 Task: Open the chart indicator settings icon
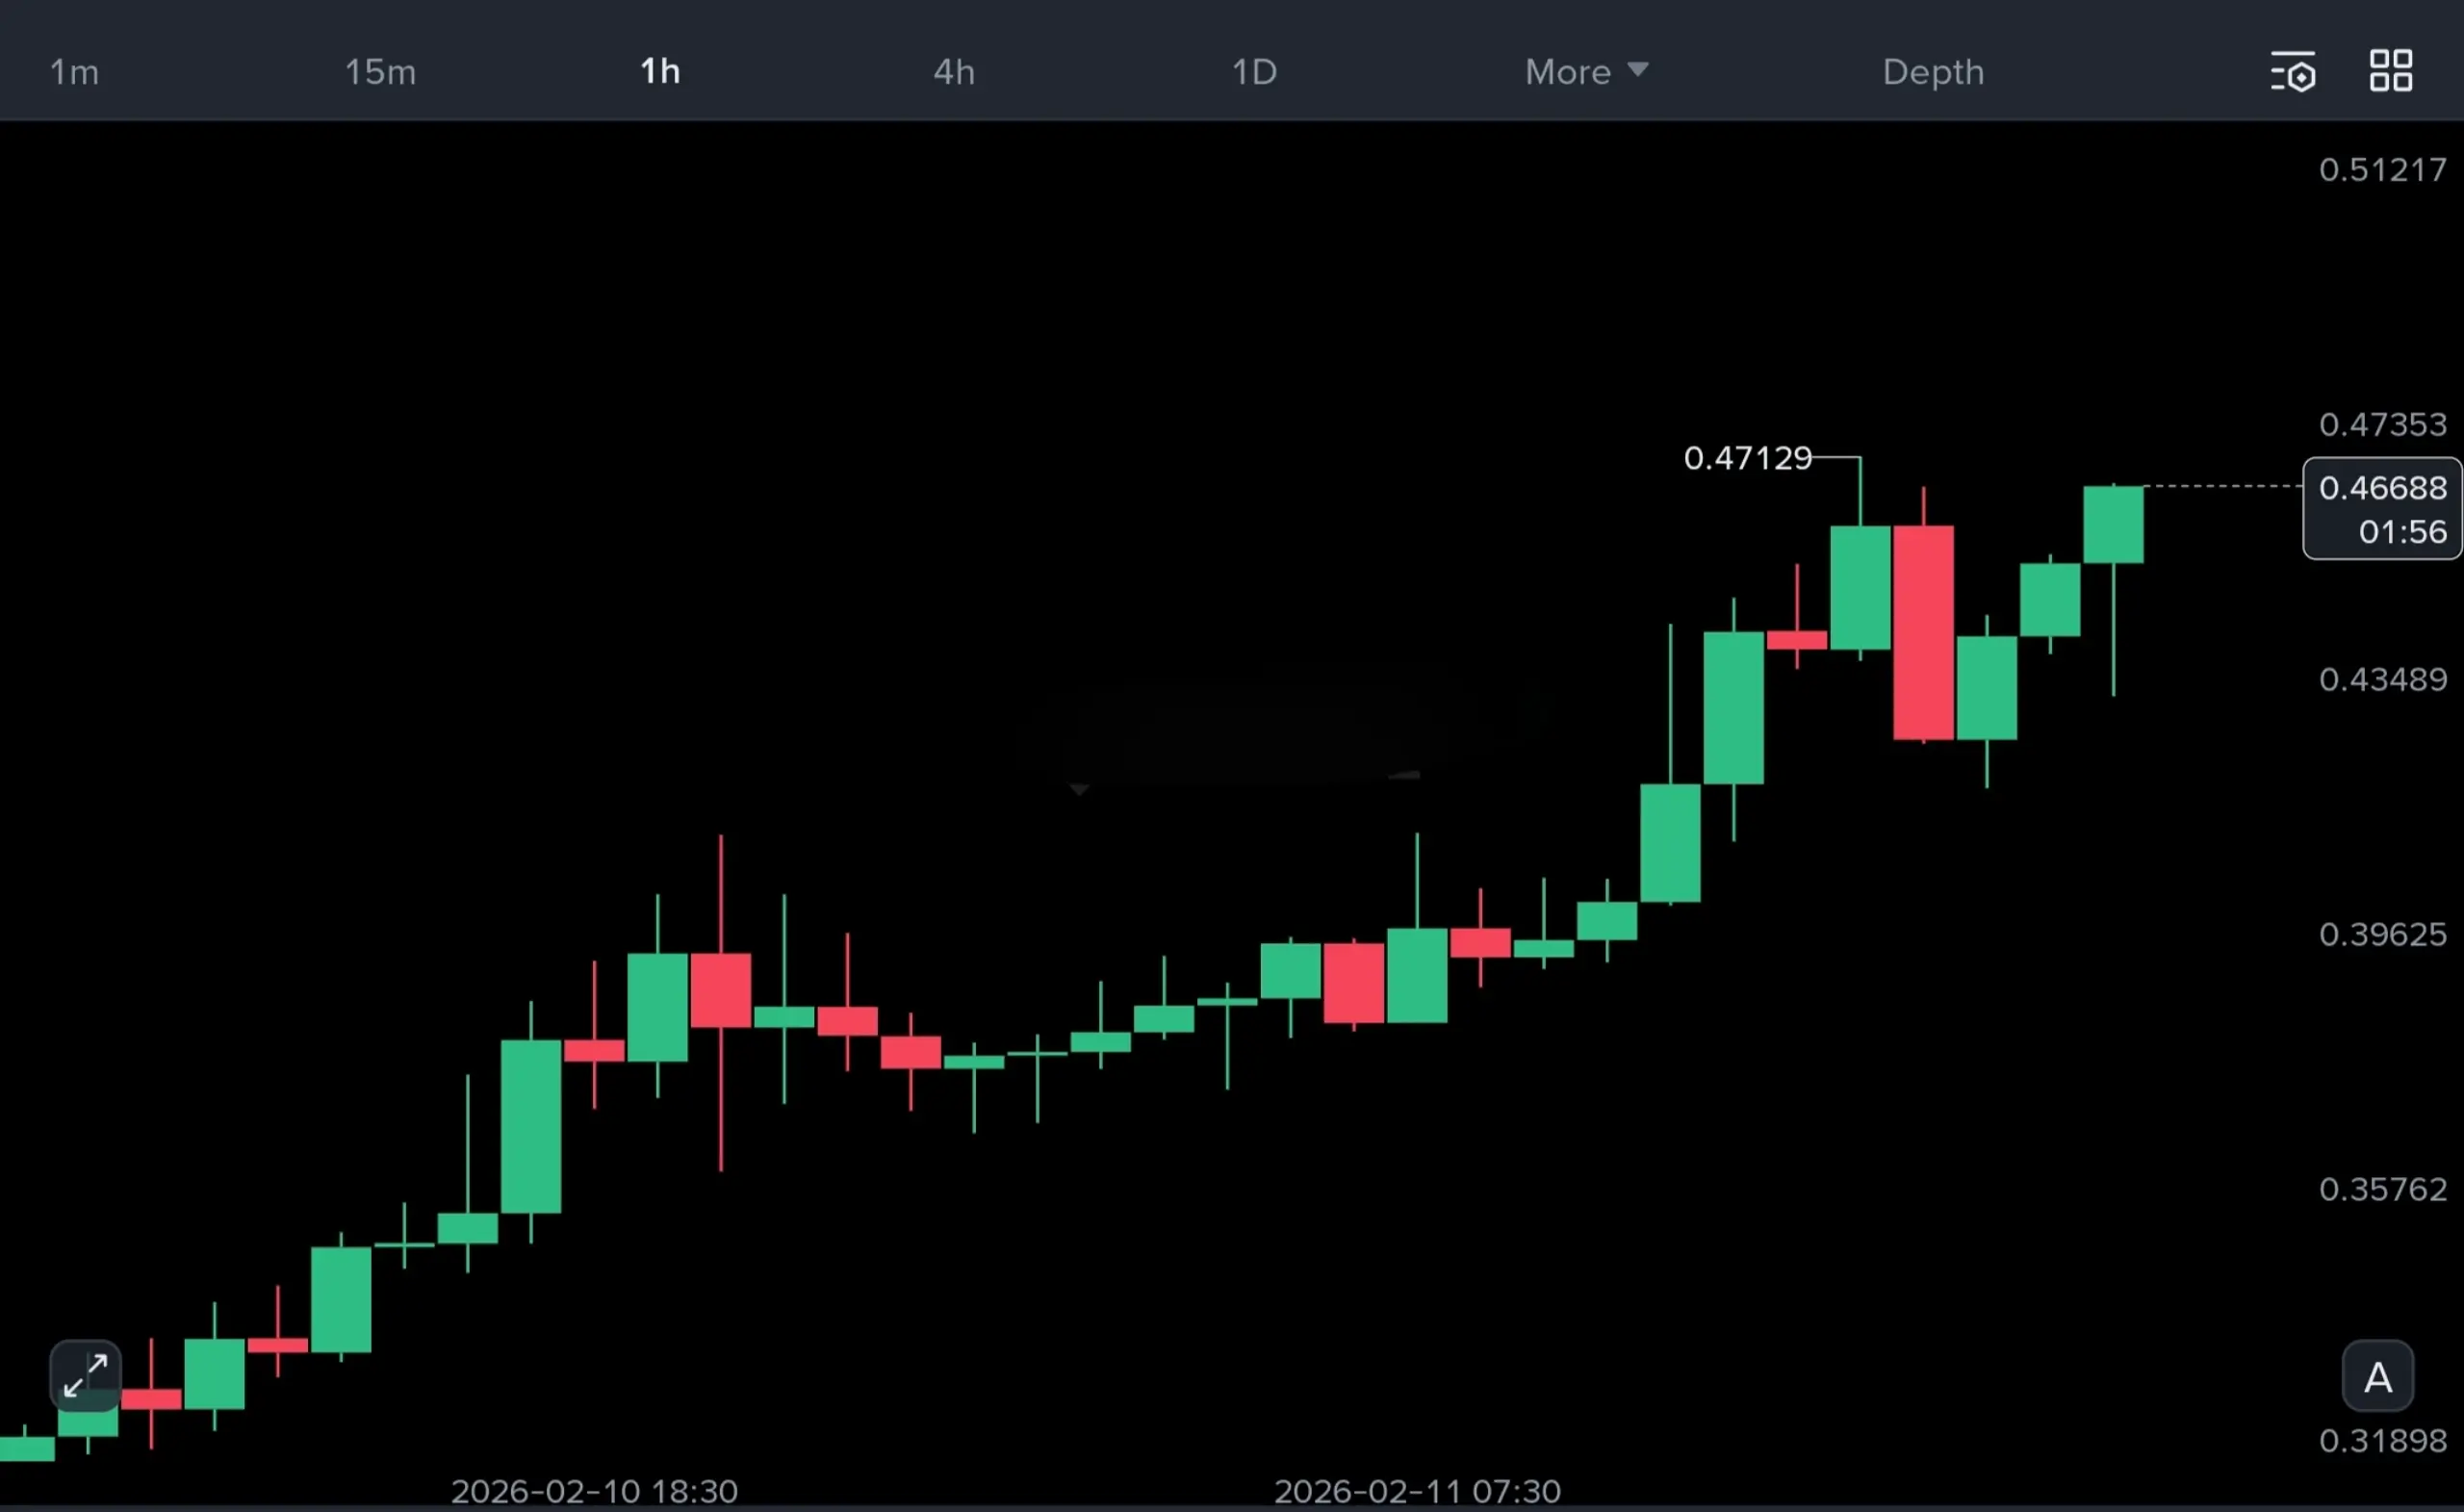2292,72
